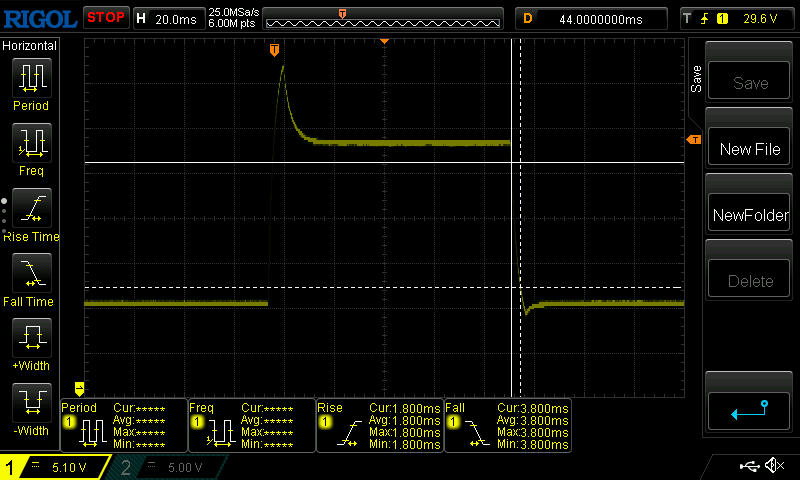
Task: Click the orange trigger position T marker on the grid
Action: click(x=274, y=50)
